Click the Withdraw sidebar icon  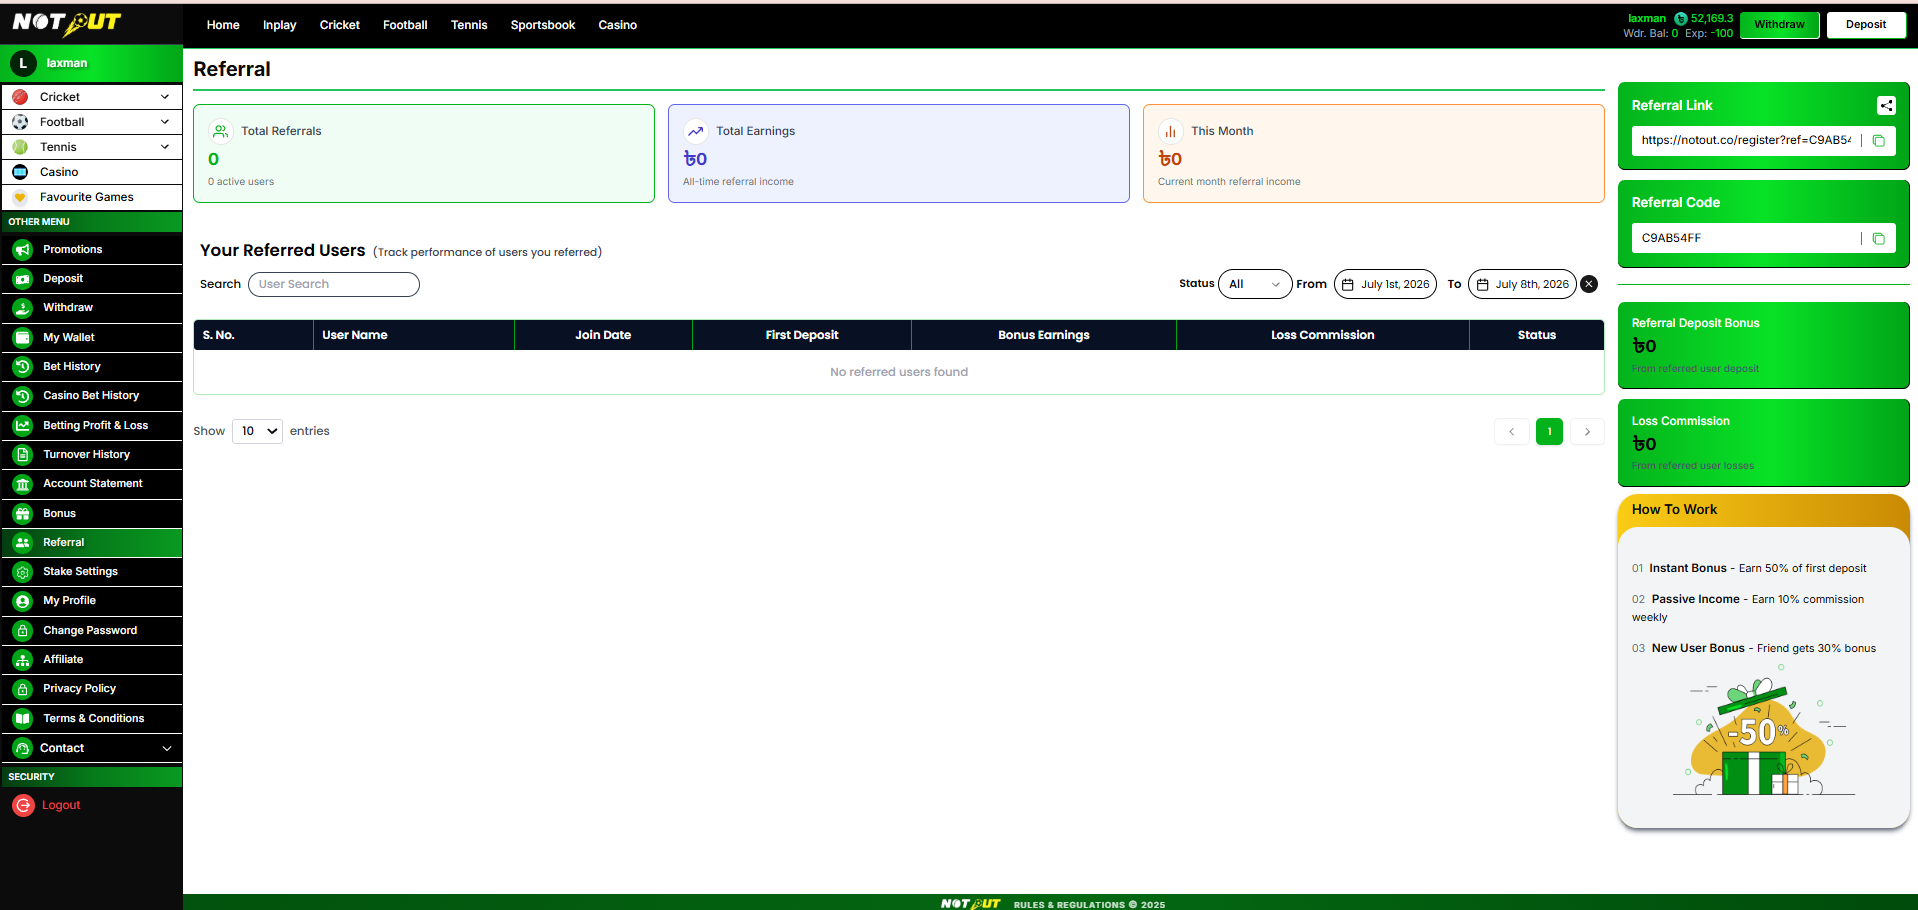23,308
